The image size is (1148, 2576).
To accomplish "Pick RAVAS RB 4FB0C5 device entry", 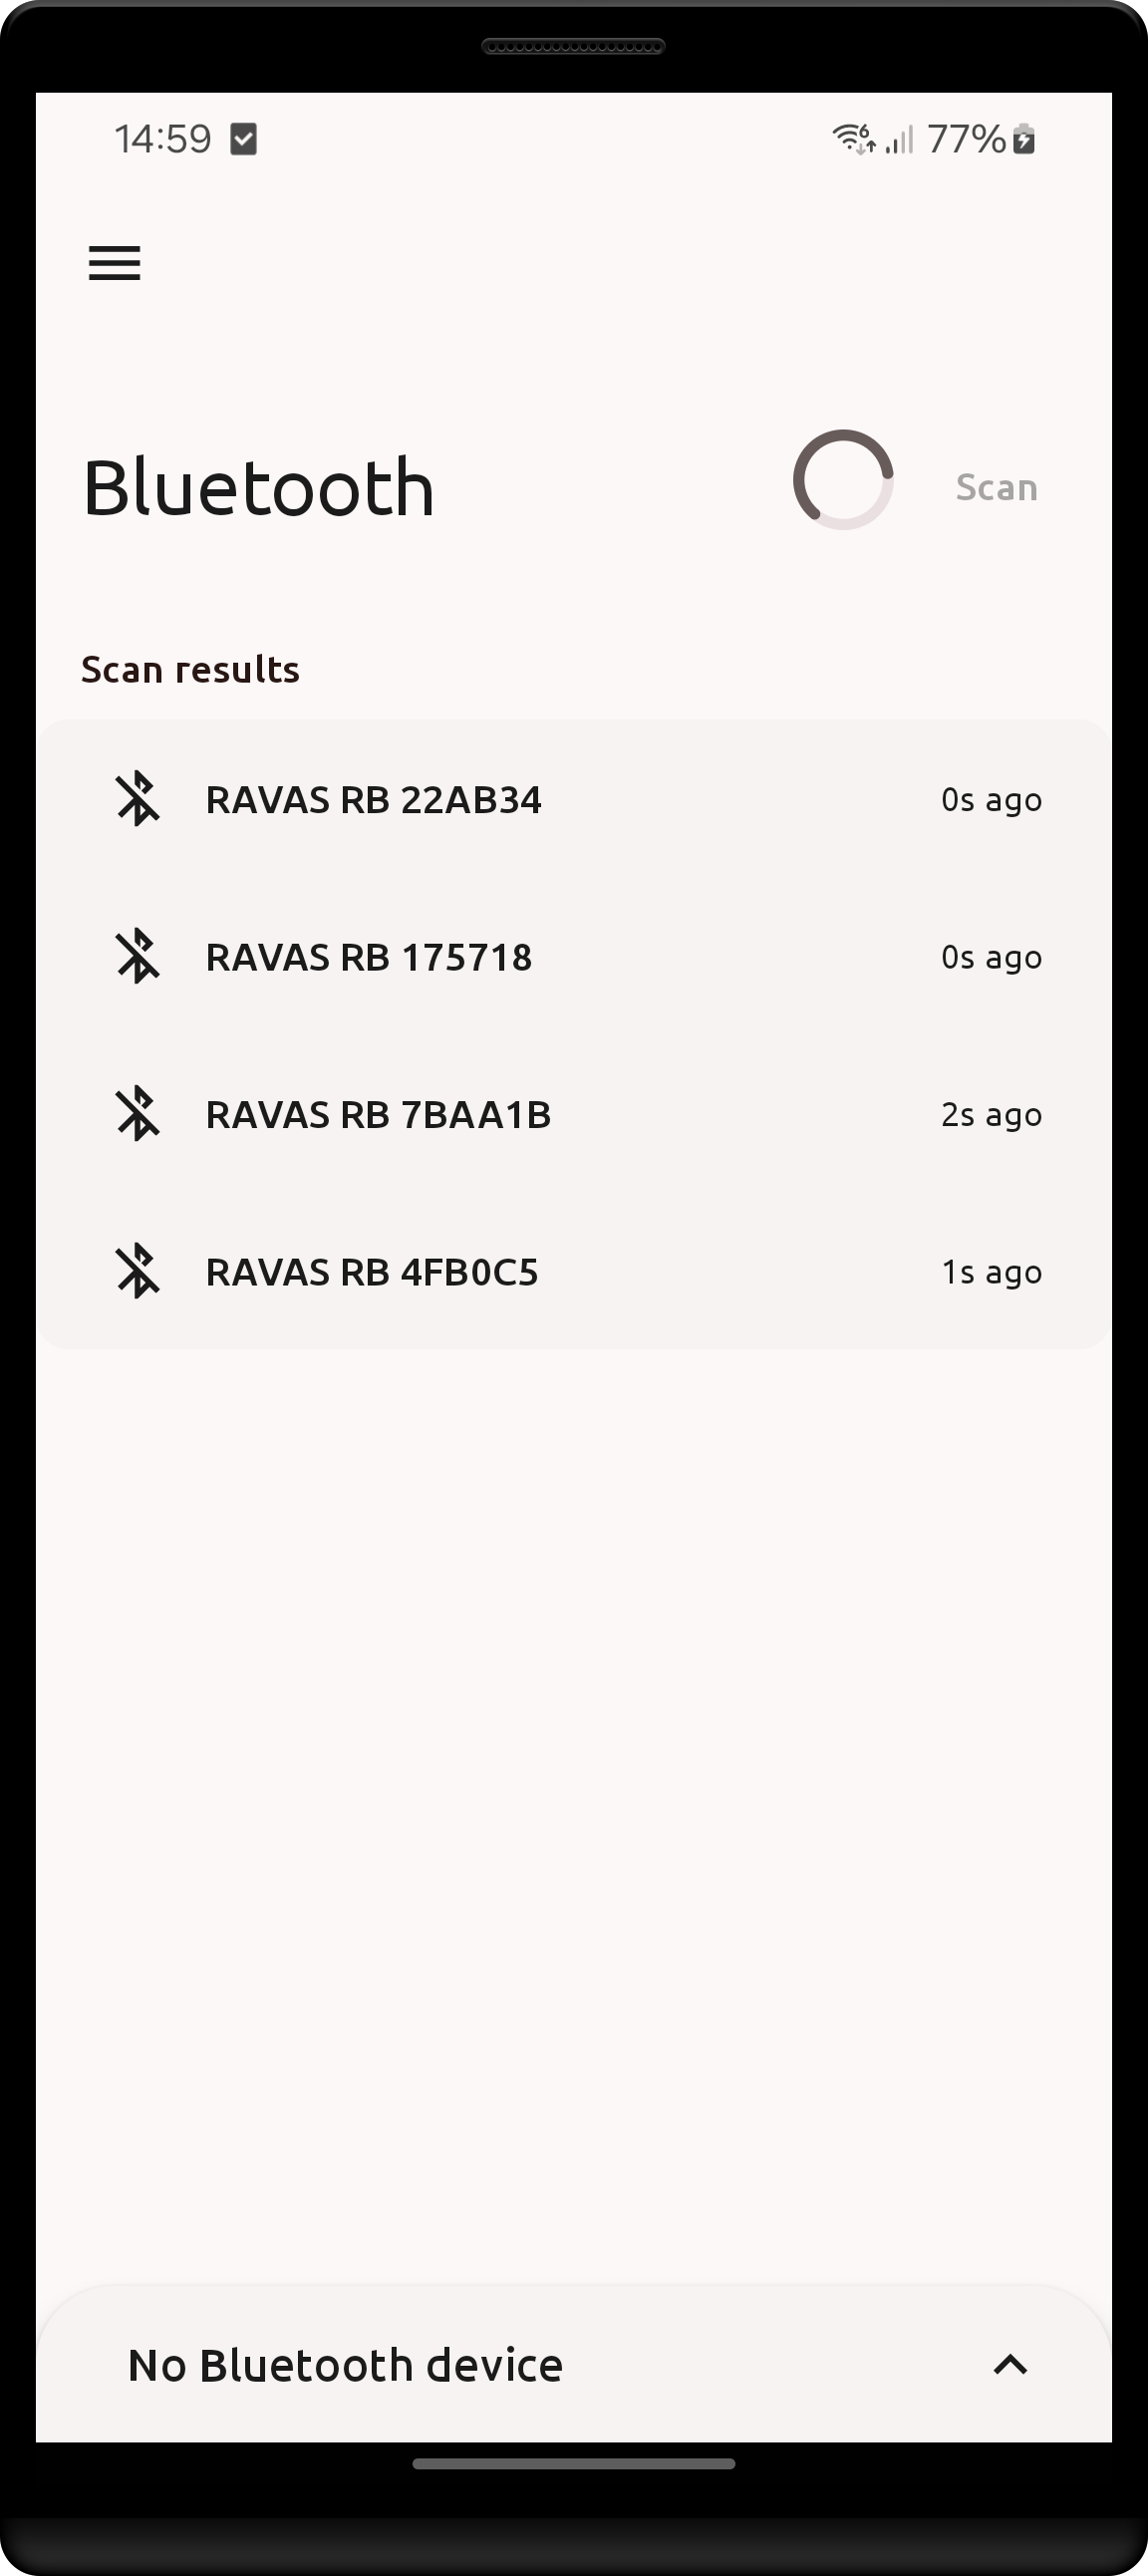I will [x=372, y=1273].
